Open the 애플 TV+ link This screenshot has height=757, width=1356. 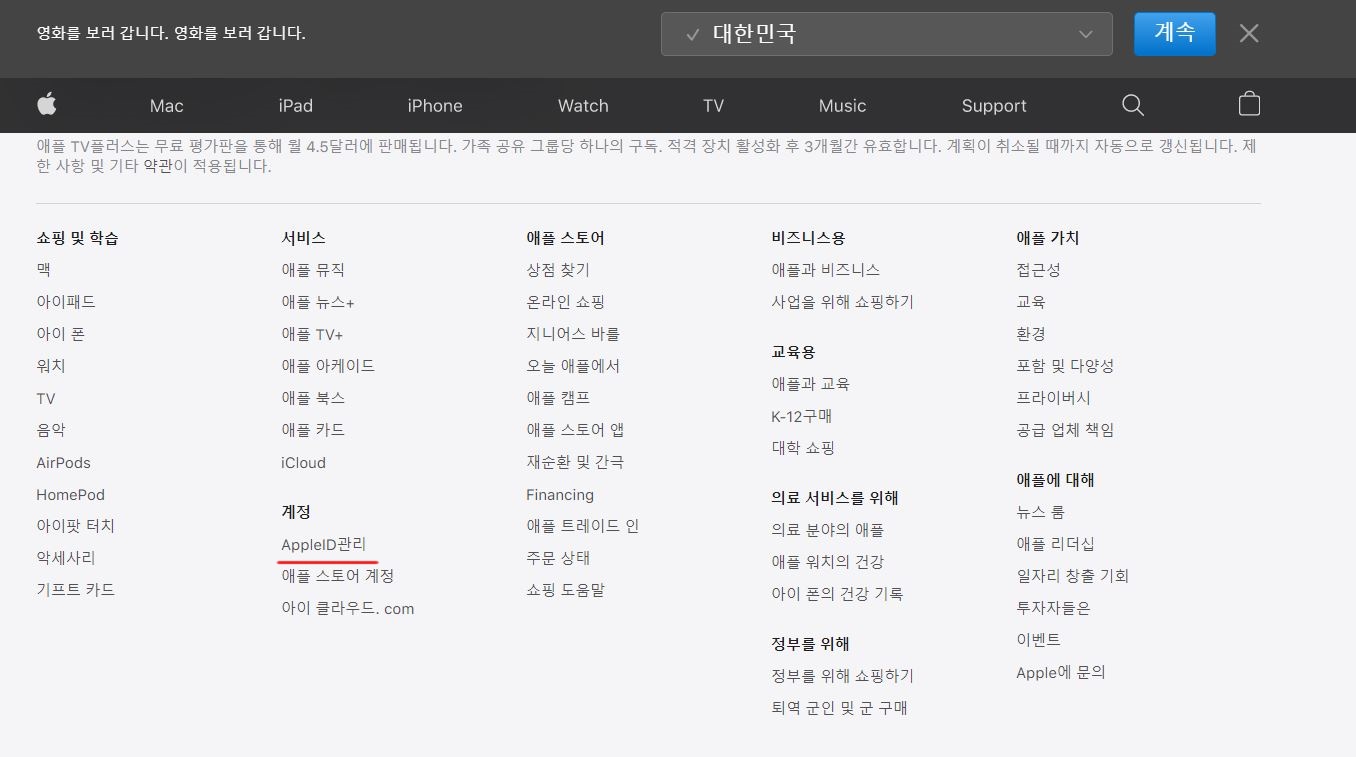pyautogui.click(x=312, y=334)
